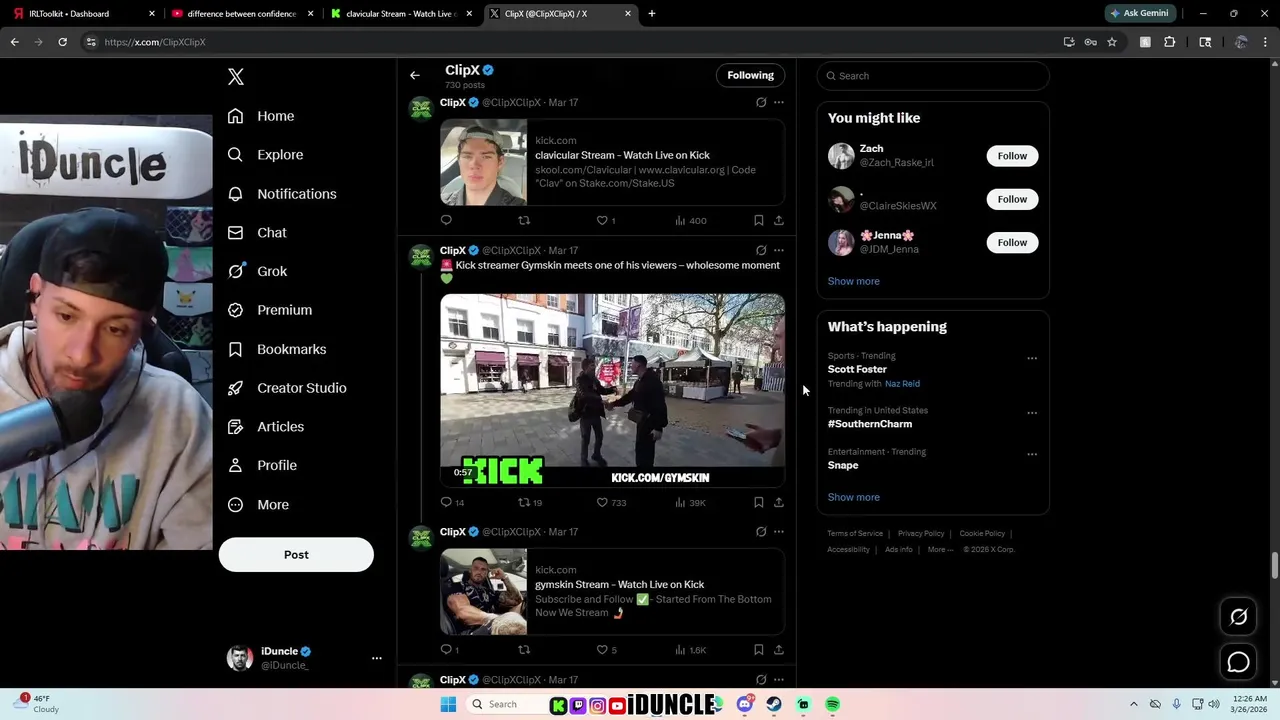Click the Articles sidebar icon
This screenshot has width=1280, height=720.
pos(235,427)
